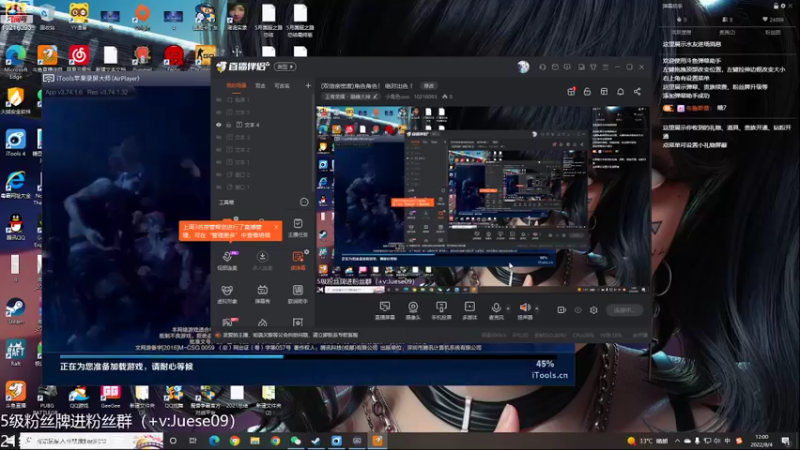Screen dimensions: 800x450
Task: Click the edit pencil next to category label
Action: (x=376, y=96)
